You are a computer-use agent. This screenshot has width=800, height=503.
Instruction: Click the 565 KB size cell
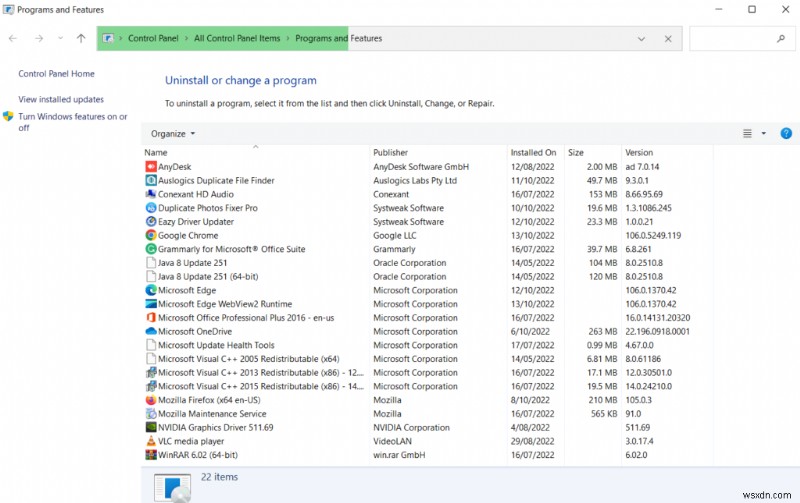[x=604, y=414]
